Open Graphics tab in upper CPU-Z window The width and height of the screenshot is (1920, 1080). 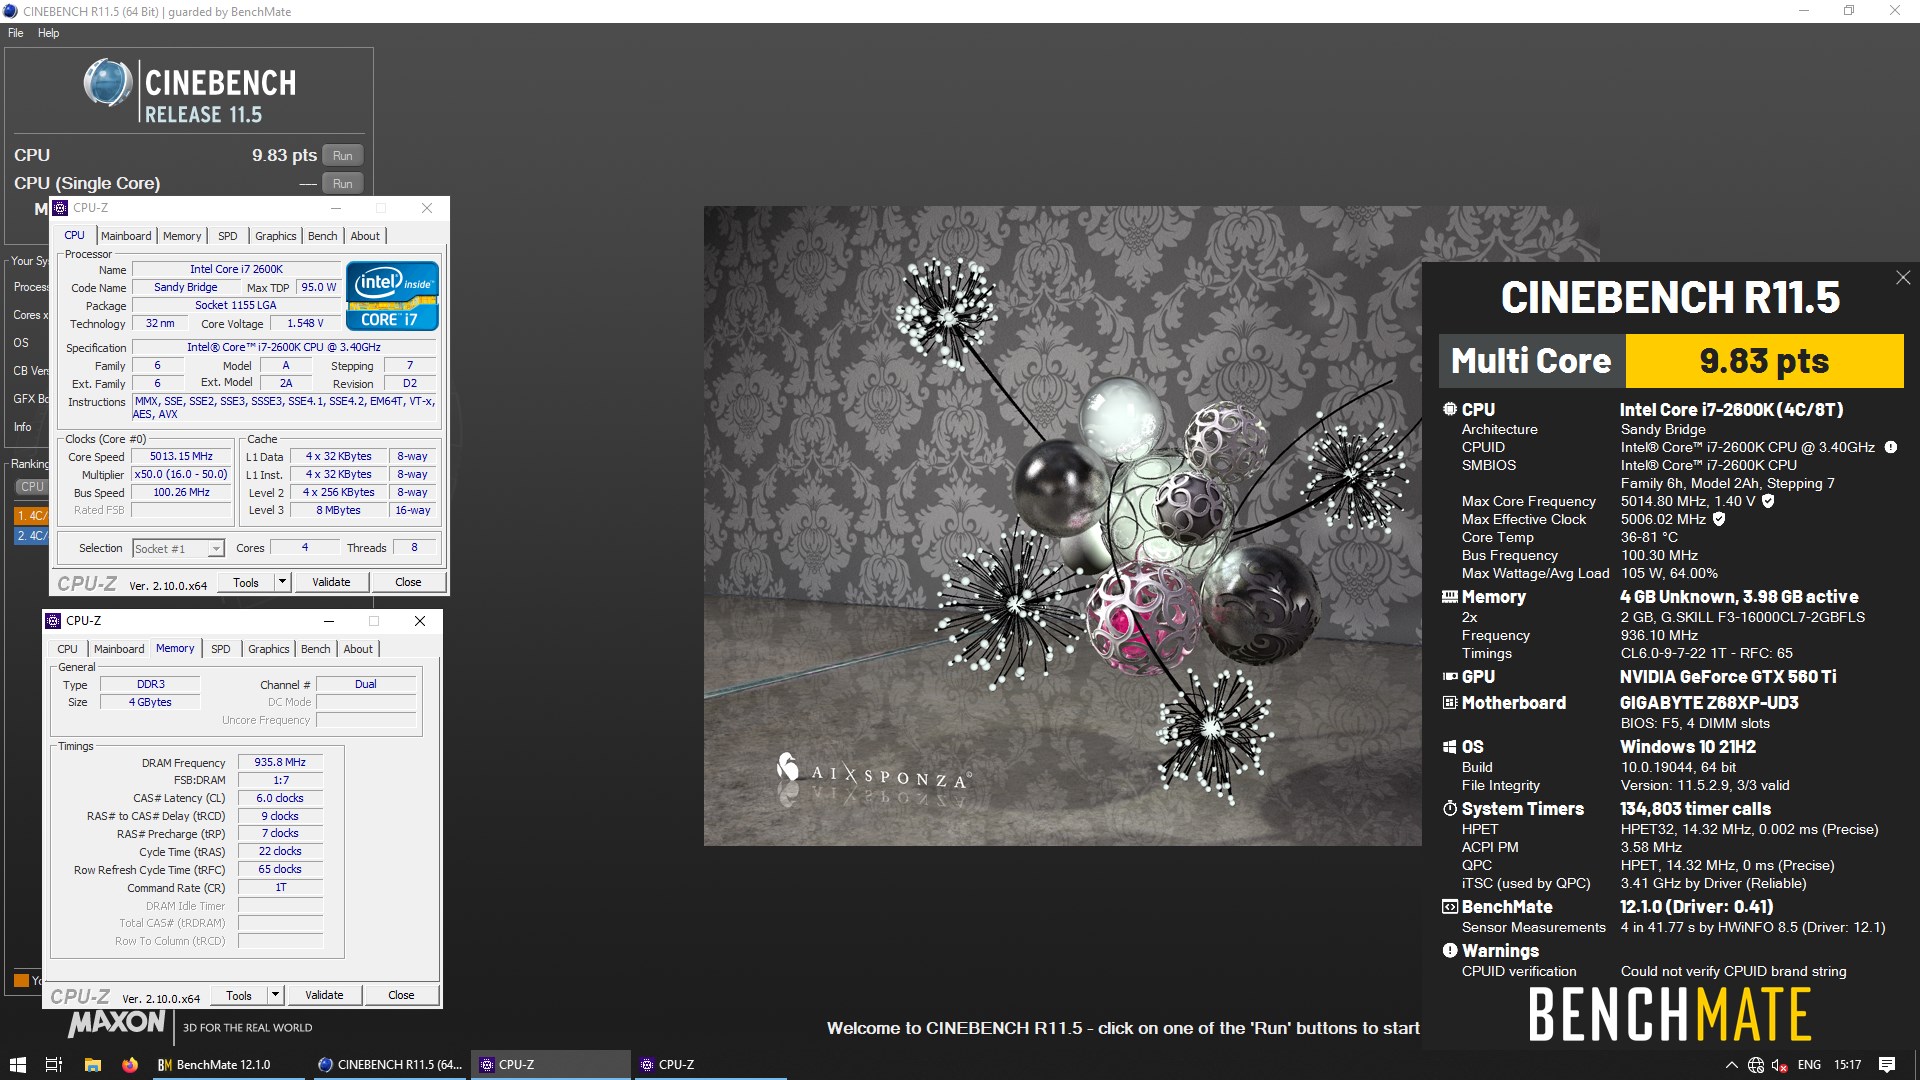(276, 236)
